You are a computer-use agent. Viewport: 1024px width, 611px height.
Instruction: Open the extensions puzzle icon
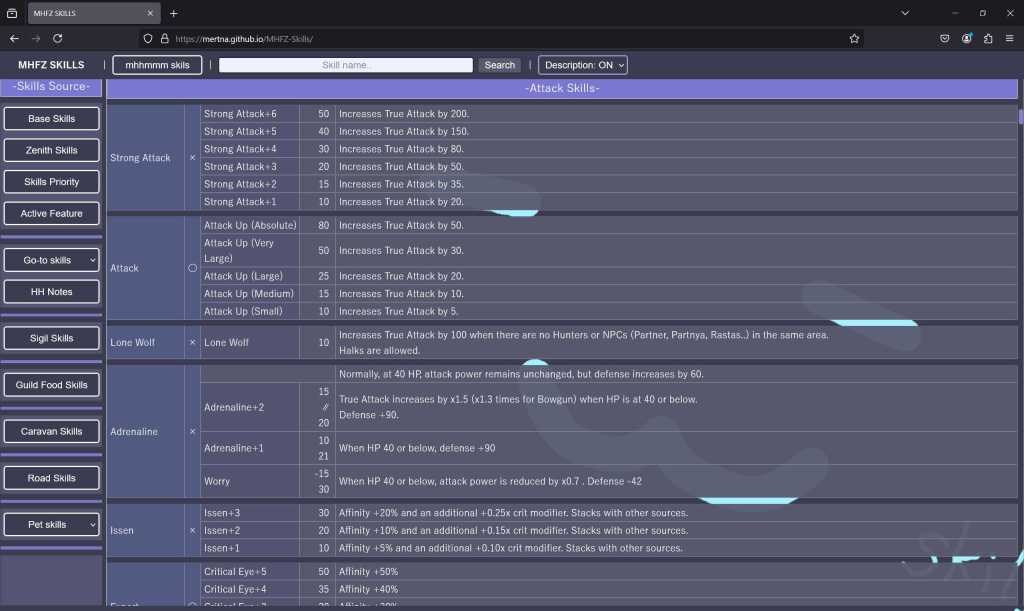(988, 38)
